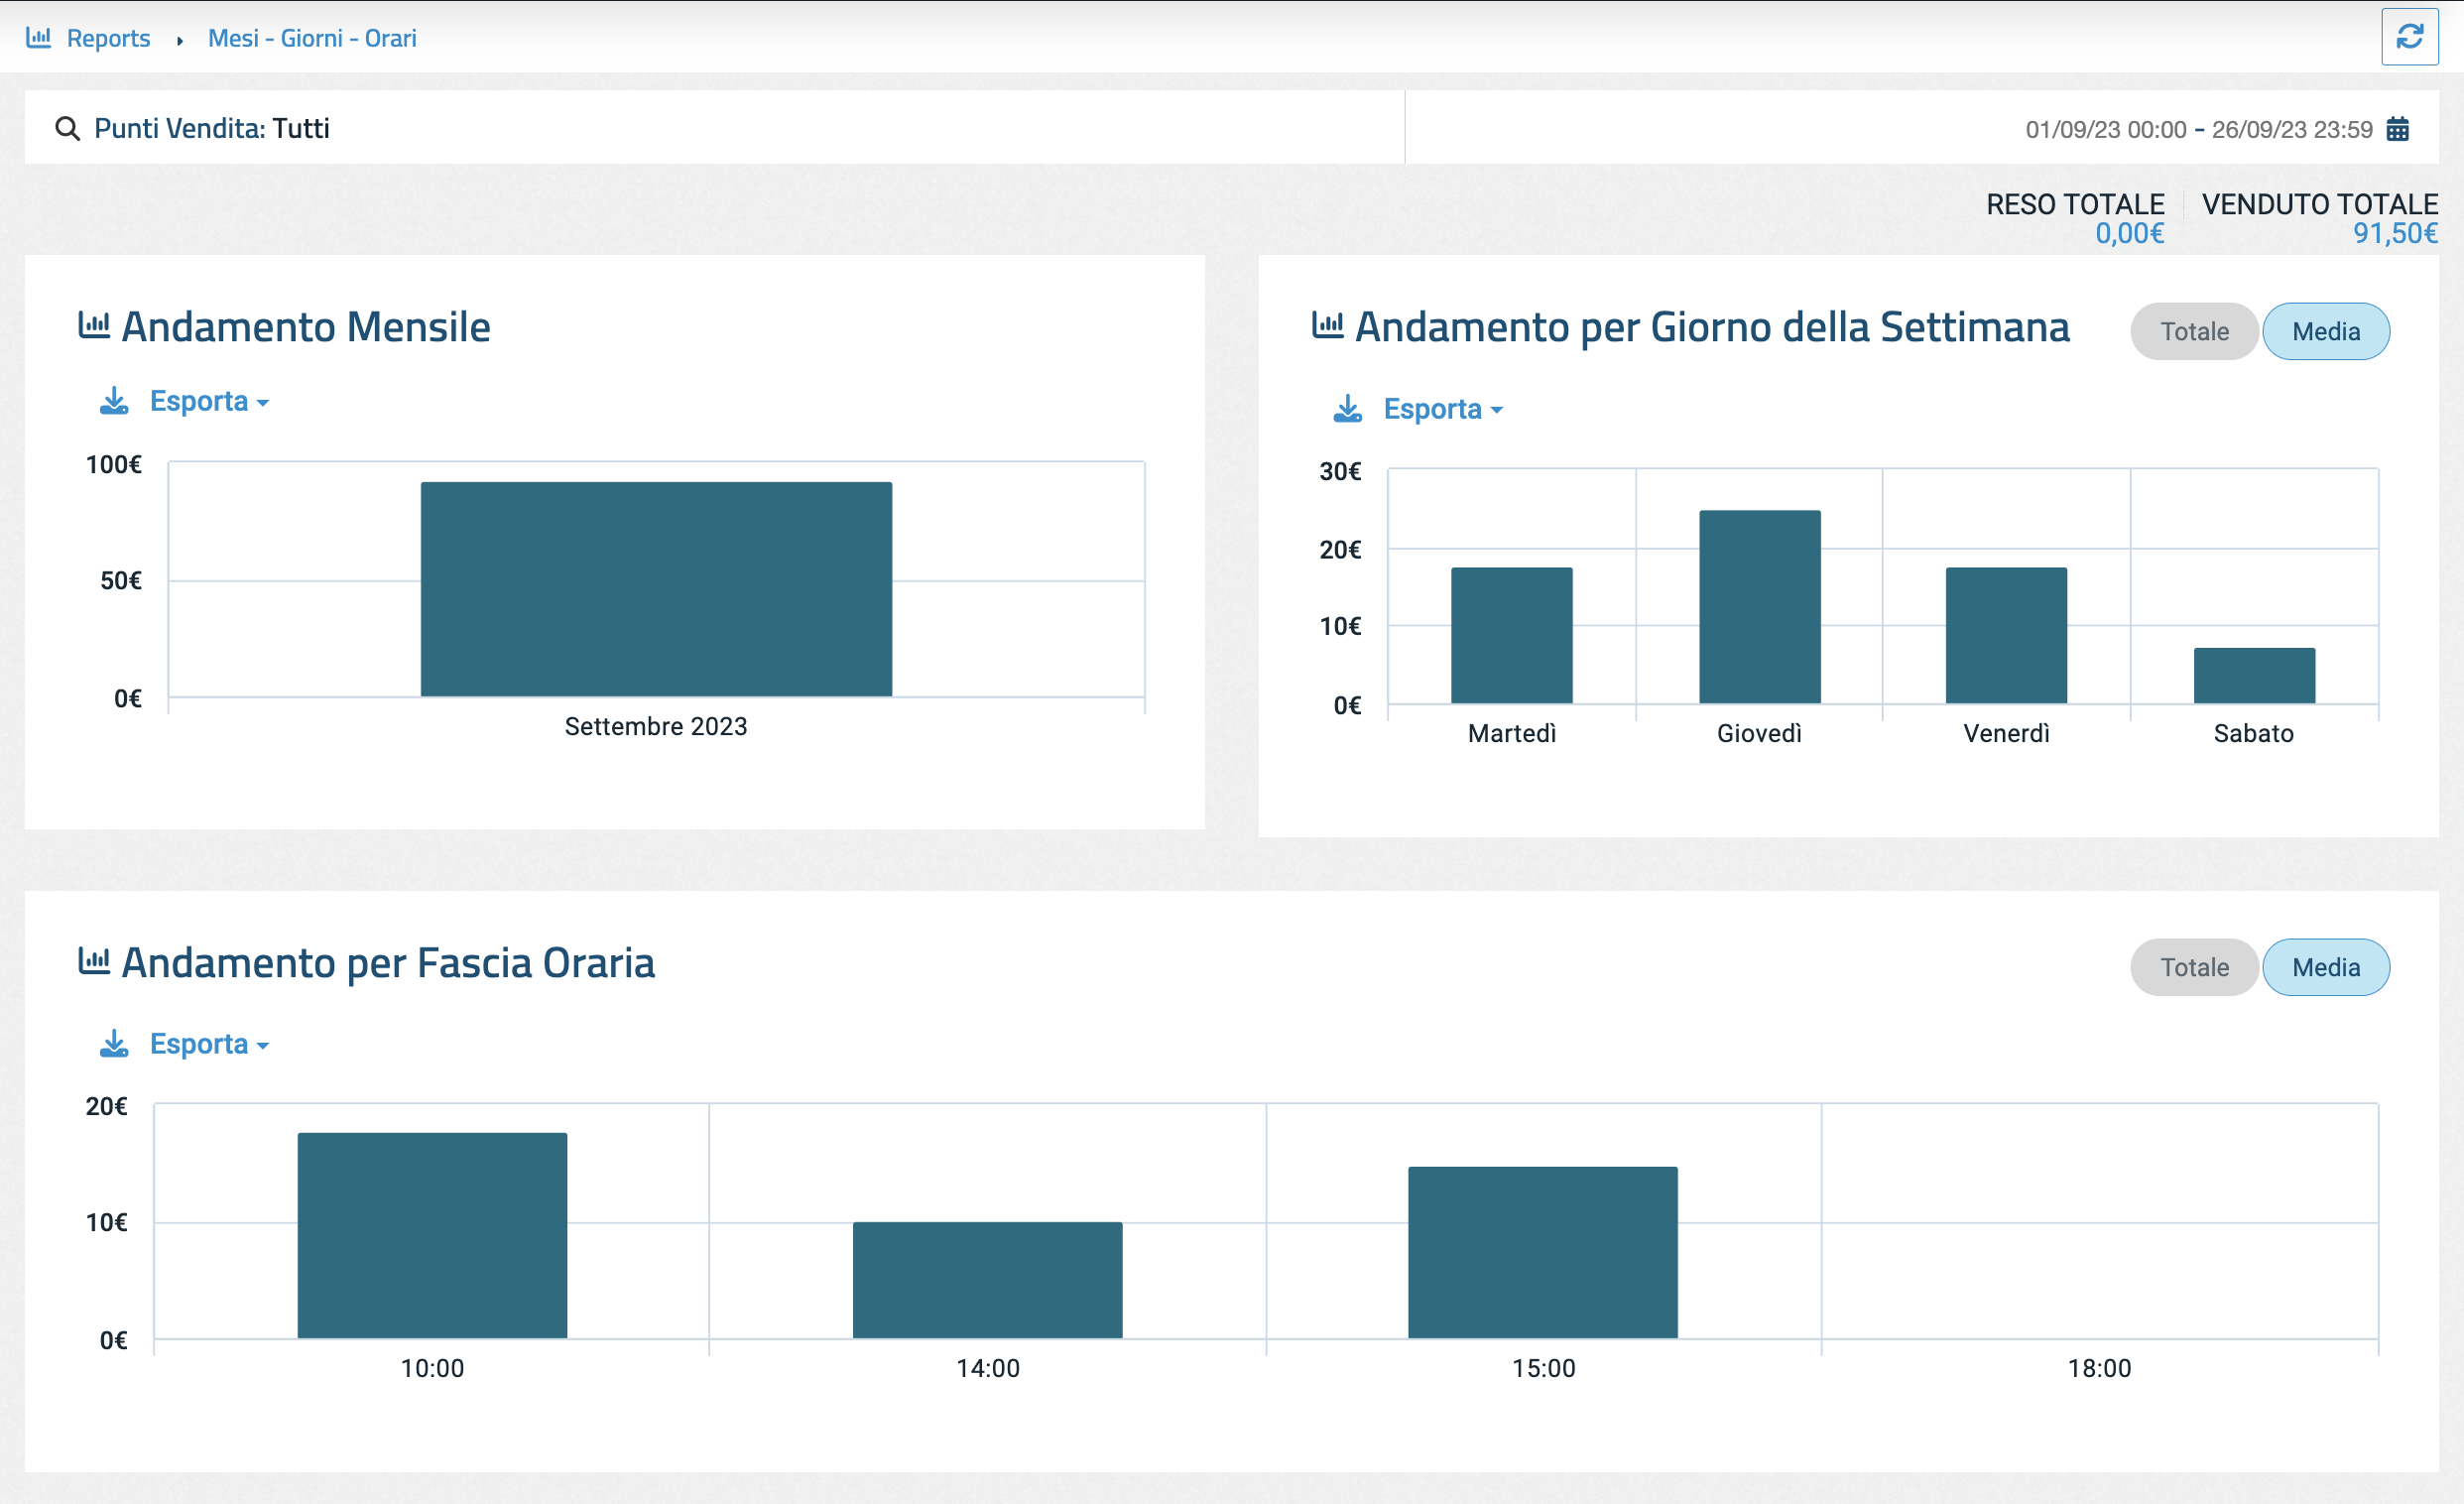Click the date range text field
Screen dimensions: 2464x1504
(x=2198, y=130)
